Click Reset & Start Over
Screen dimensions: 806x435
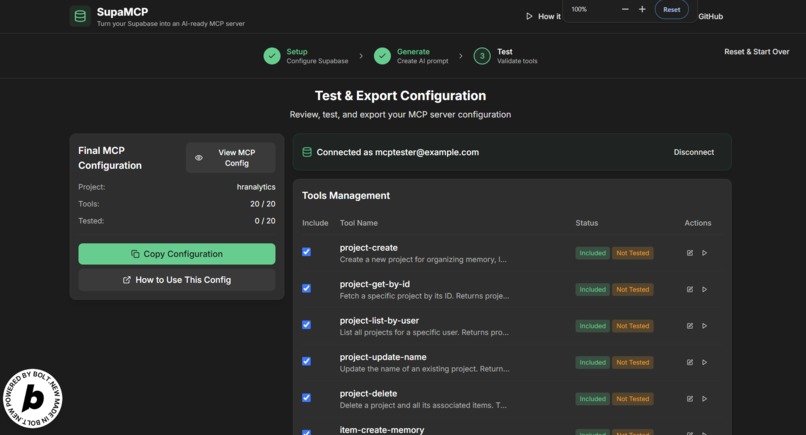(757, 52)
